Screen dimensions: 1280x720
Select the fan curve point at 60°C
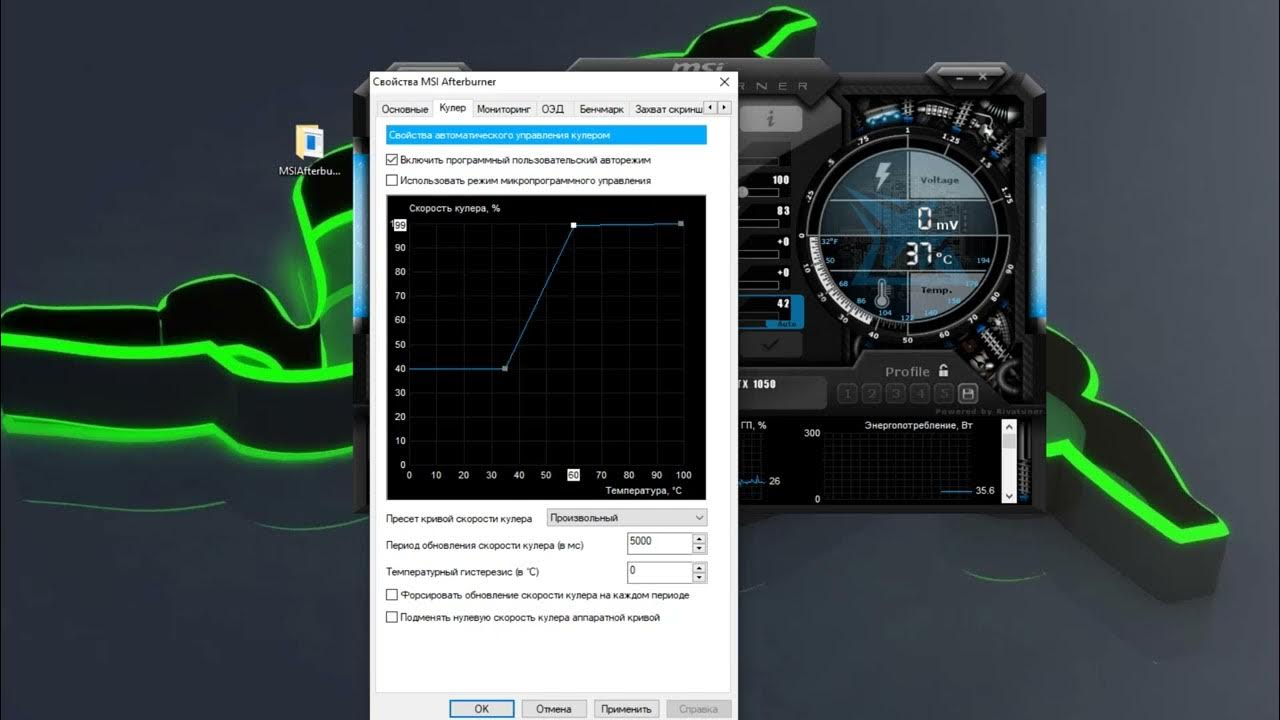[573, 226]
